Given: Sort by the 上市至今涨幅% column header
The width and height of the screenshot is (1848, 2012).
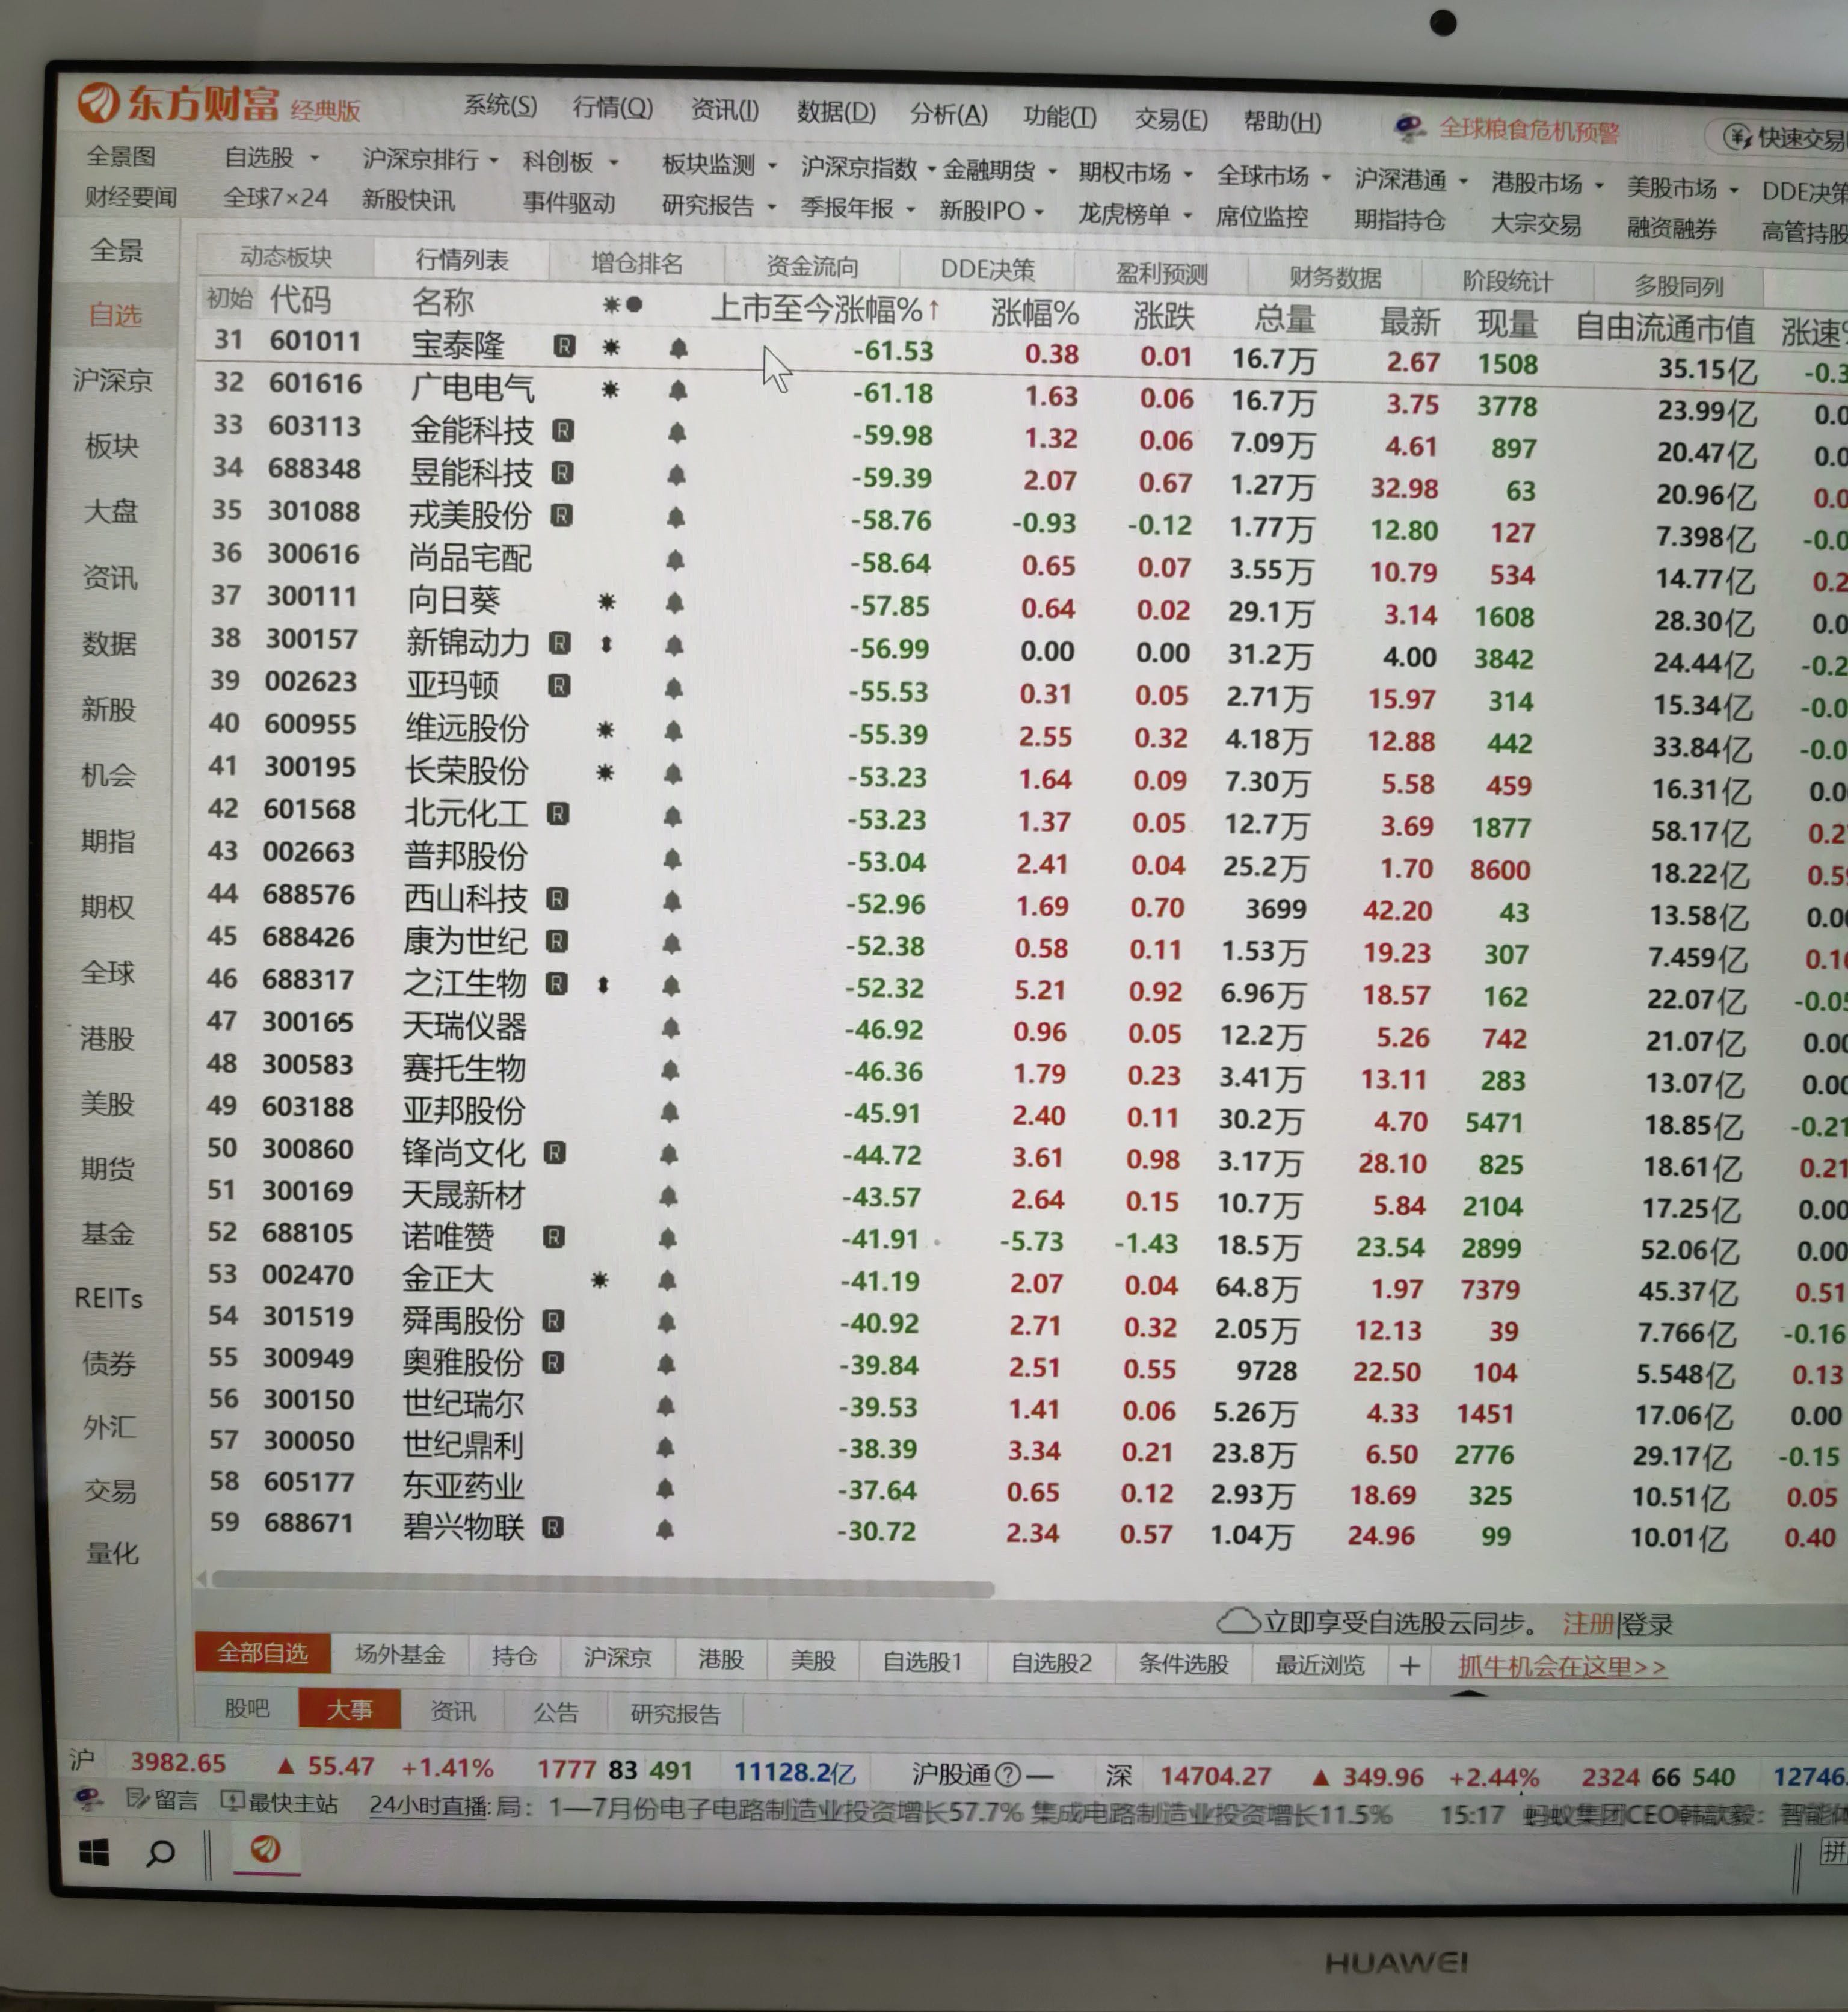Looking at the screenshot, I should point(826,308).
